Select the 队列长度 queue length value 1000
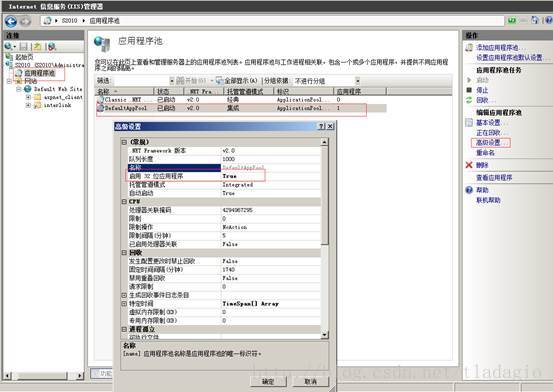 click(x=229, y=159)
